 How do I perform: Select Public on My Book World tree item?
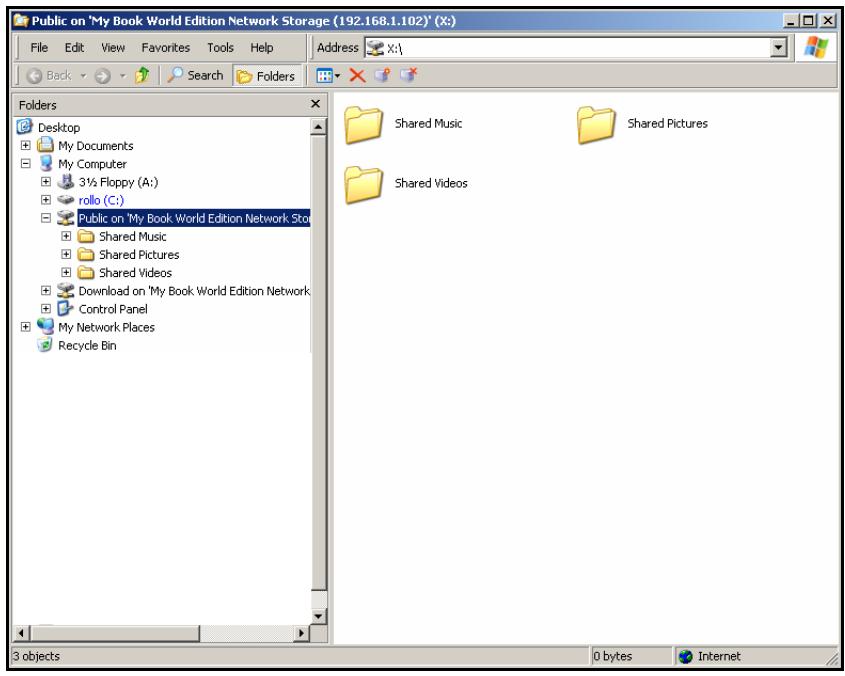(194, 218)
